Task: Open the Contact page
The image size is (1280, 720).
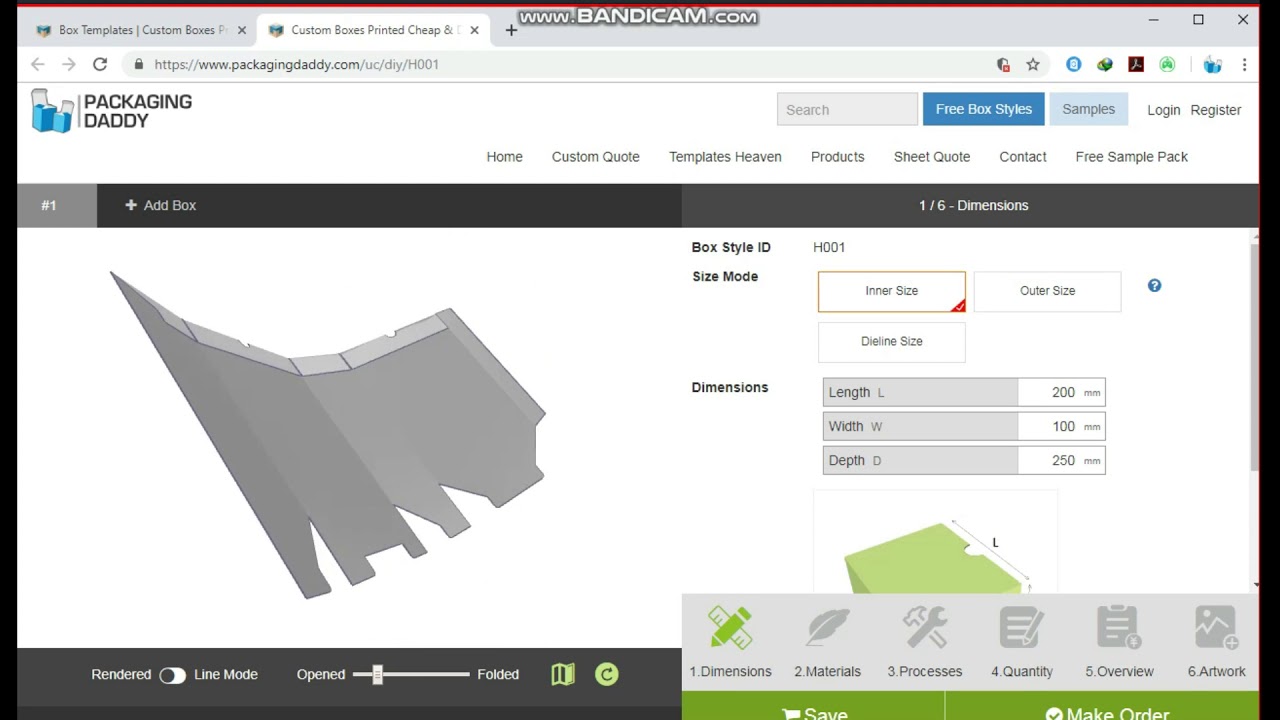Action: (1023, 157)
